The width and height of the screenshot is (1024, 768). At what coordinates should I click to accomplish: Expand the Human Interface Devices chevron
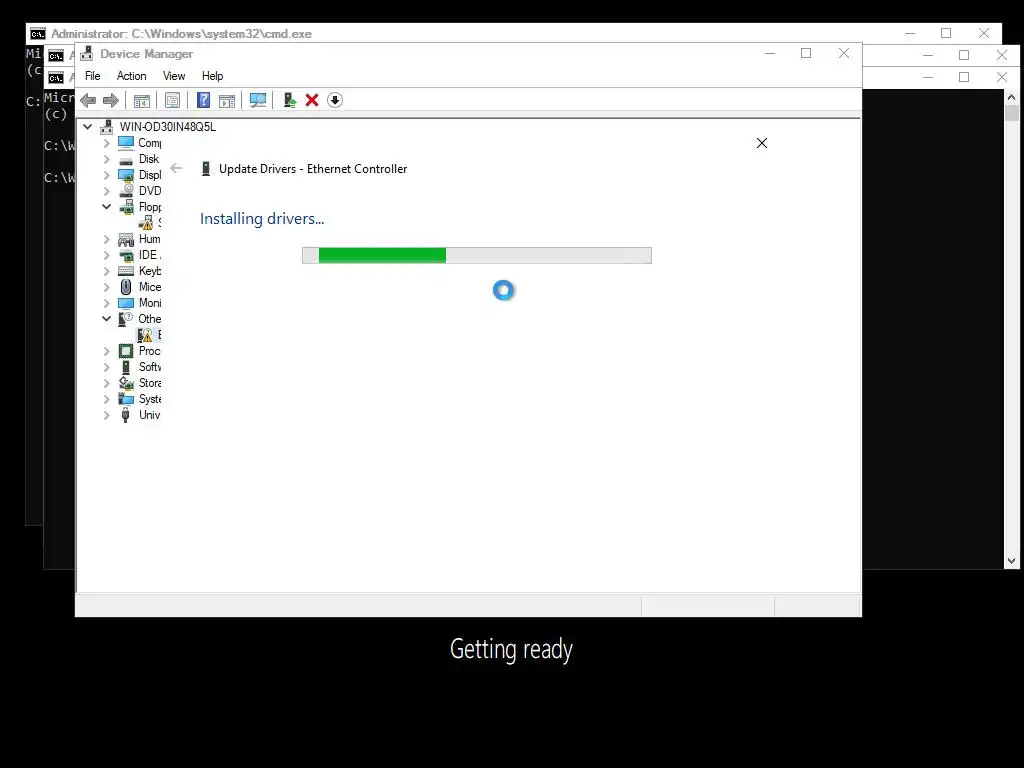click(106, 239)
